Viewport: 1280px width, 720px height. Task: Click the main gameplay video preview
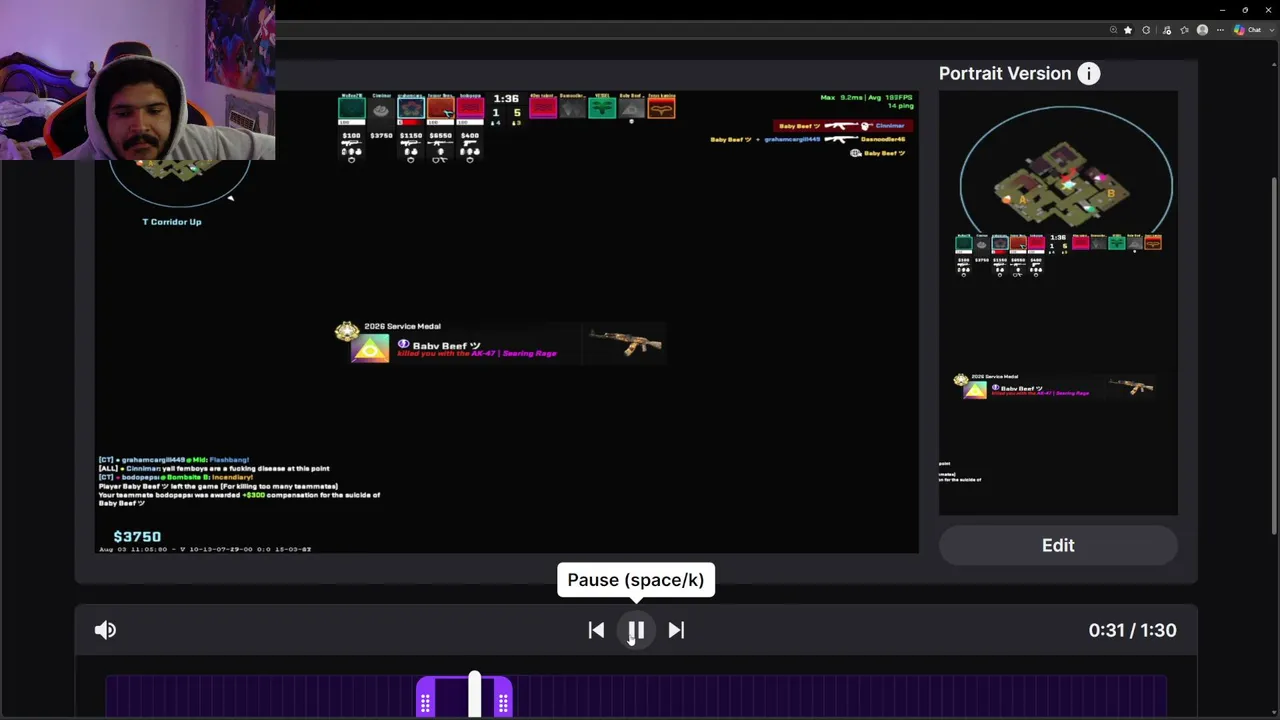[507, 322]
